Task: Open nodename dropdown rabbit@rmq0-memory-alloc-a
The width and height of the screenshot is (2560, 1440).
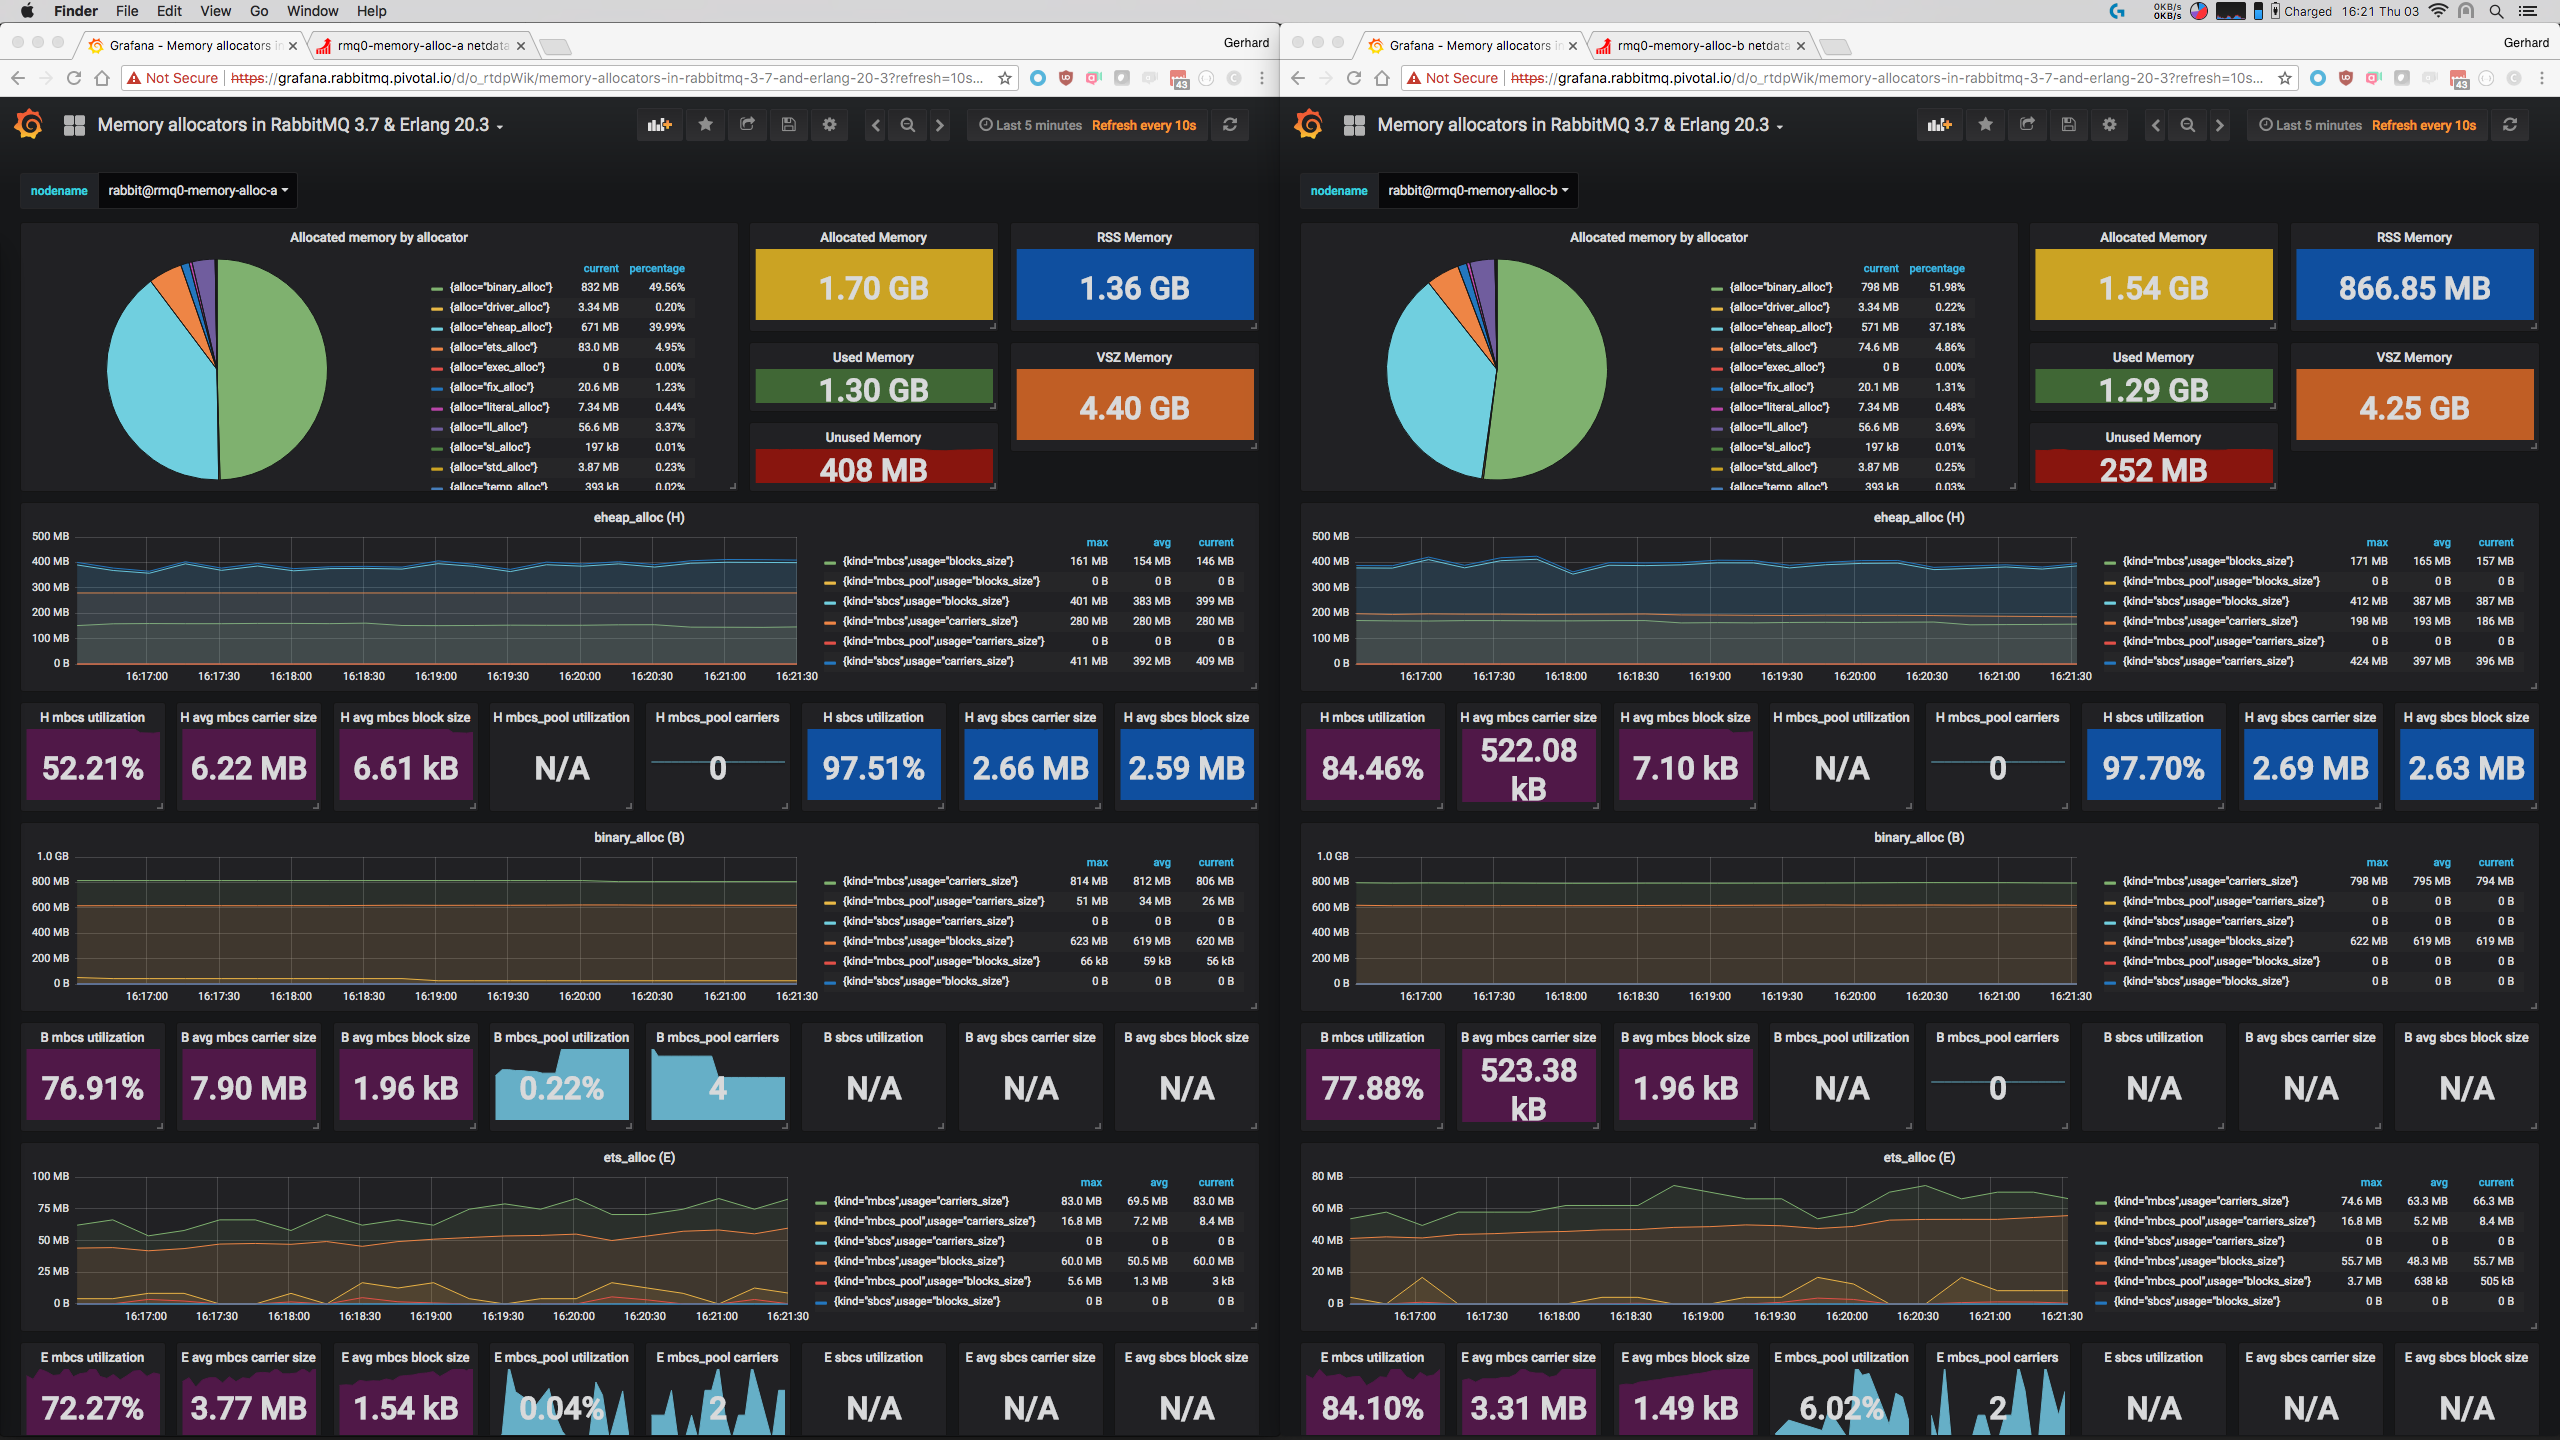Action: coord(197,190)
